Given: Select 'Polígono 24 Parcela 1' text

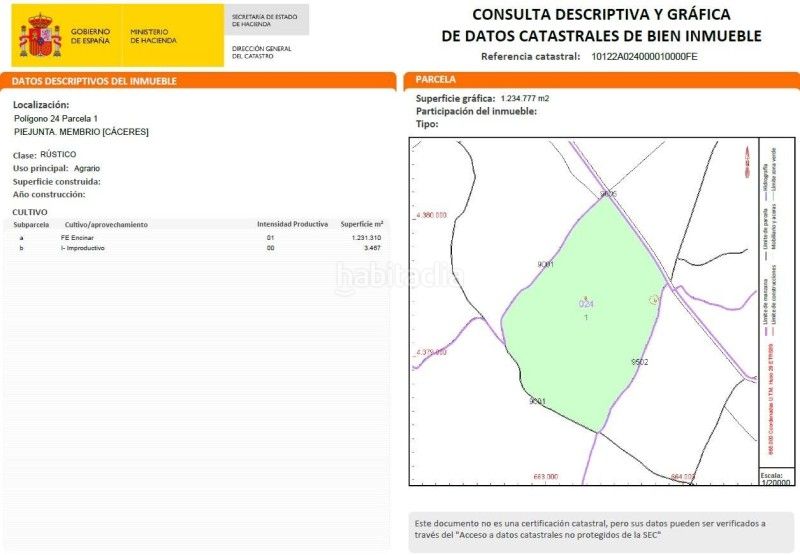Looking at the screenshot, I should [x=56, y=118].
